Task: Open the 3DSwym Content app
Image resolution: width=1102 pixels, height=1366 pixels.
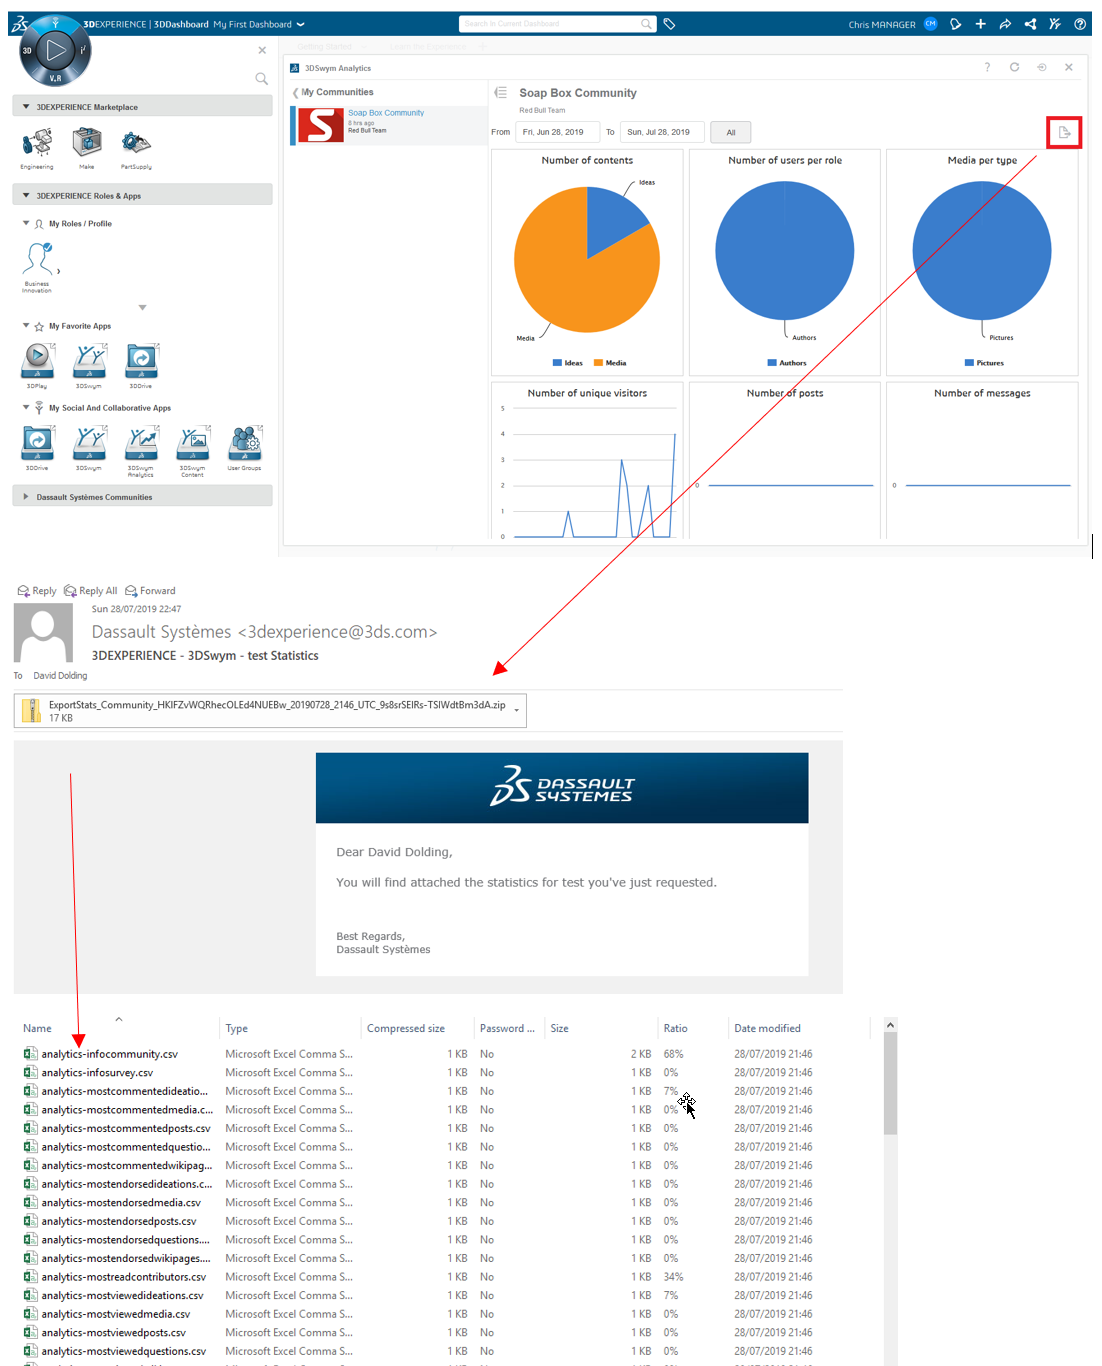Action: pyautogui.click(x=192, y=443)
